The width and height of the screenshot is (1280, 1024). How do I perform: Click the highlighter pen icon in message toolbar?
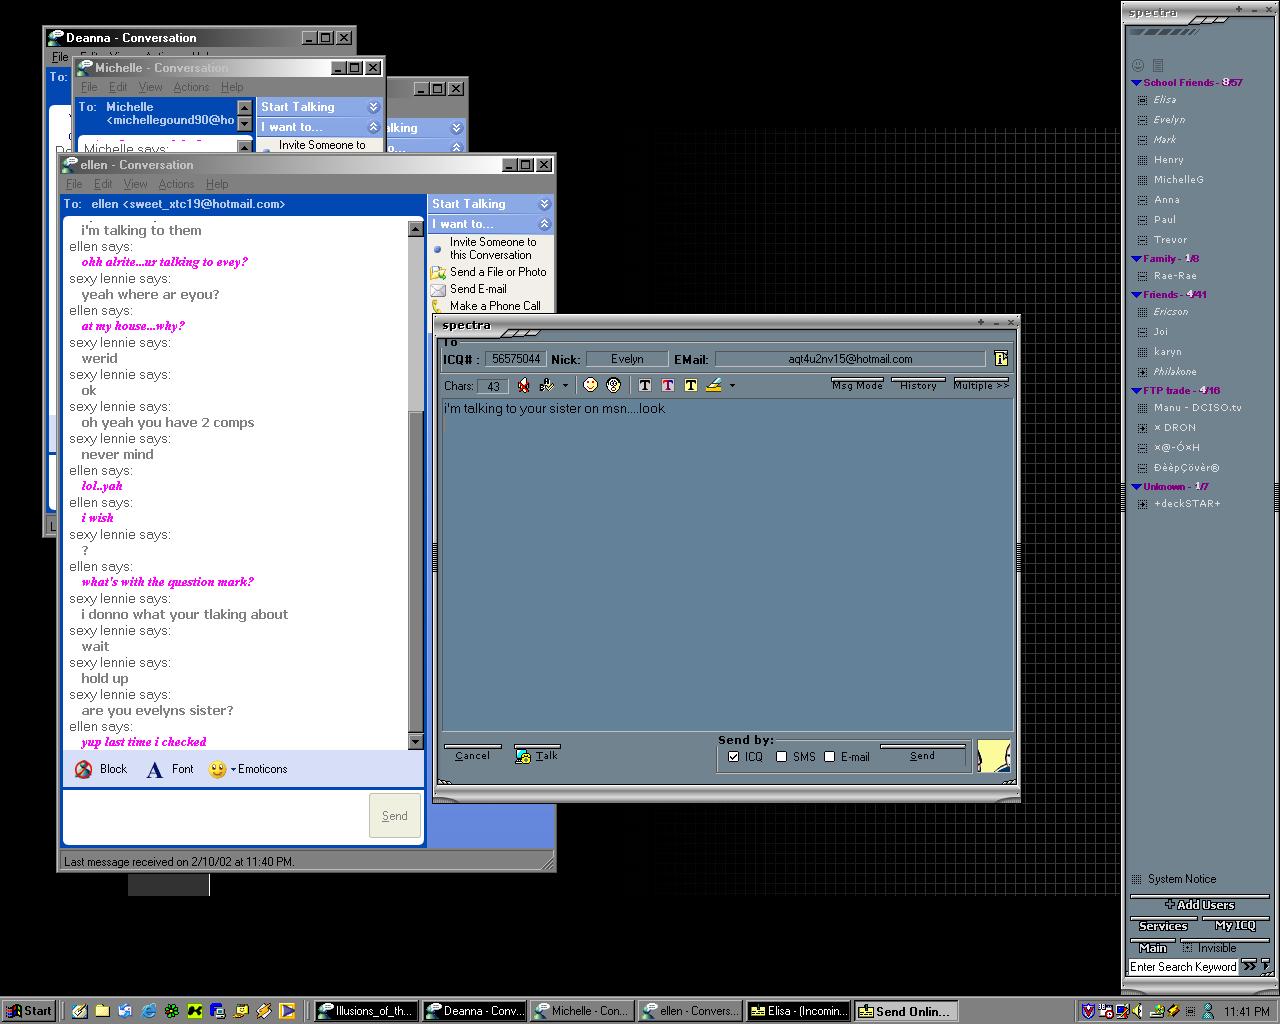tap(714, 385)
